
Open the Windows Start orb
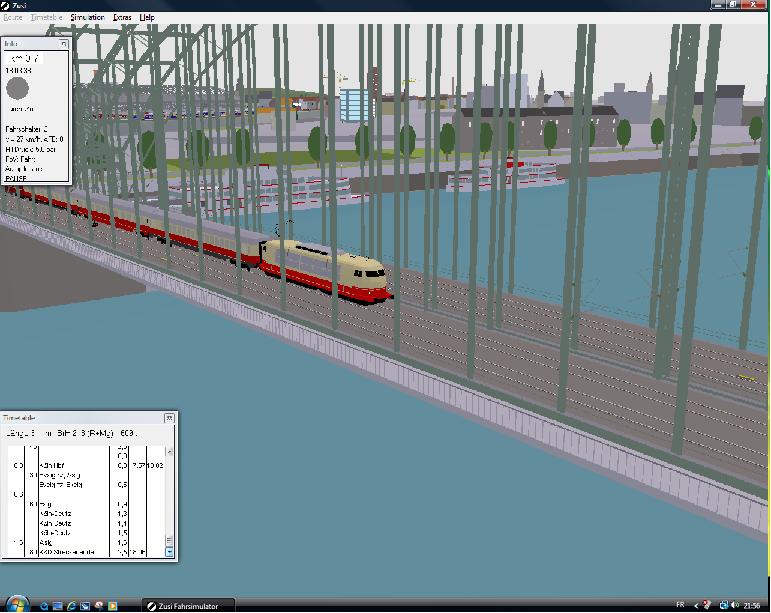coord(17,605)
